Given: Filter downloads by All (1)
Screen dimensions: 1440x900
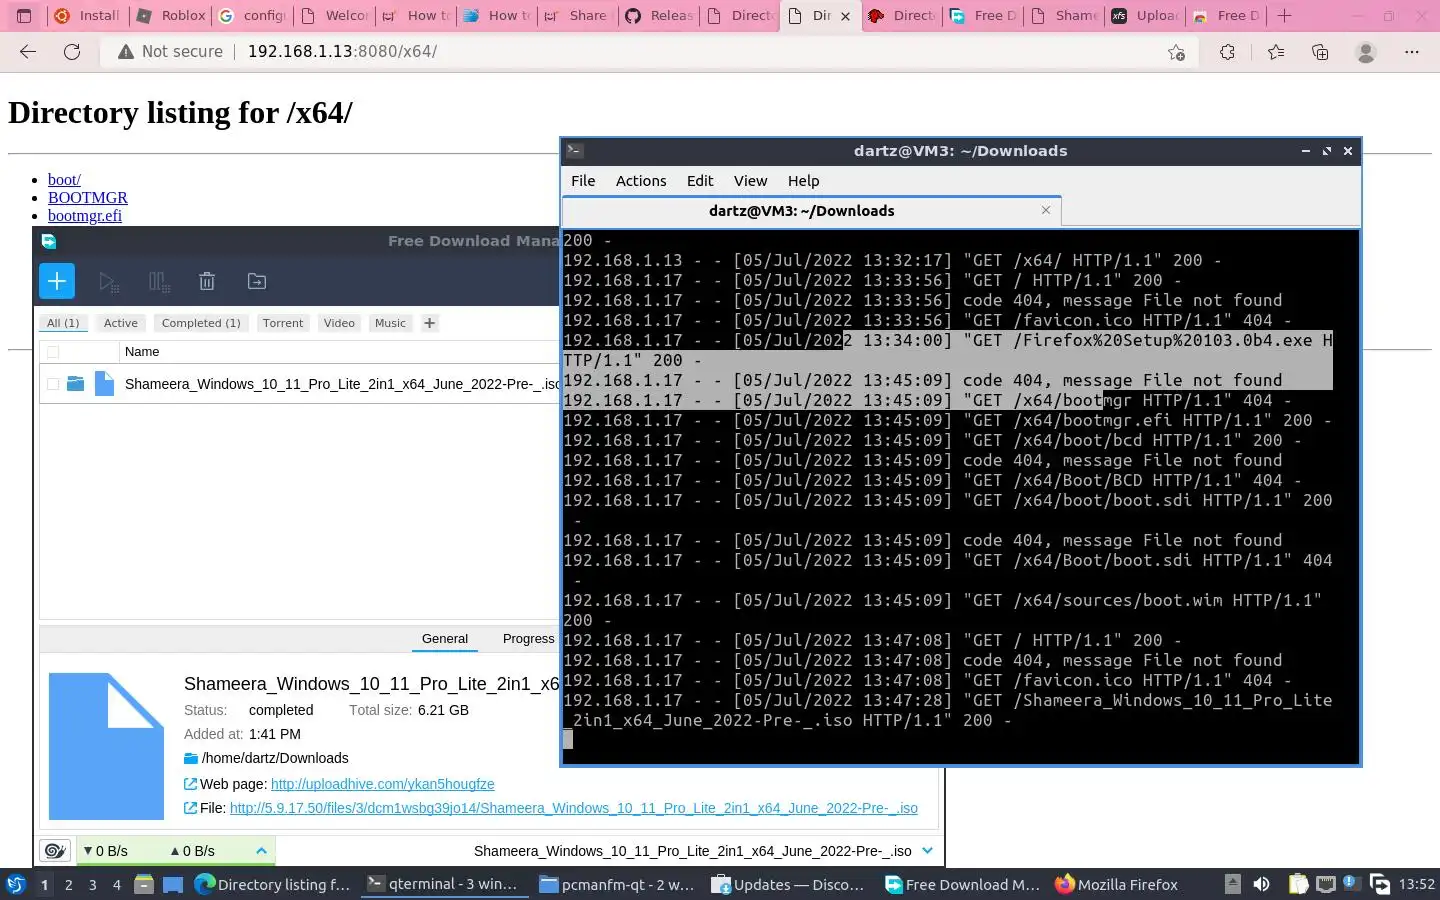Looking at the screenshot, I should tap(63, 323).
